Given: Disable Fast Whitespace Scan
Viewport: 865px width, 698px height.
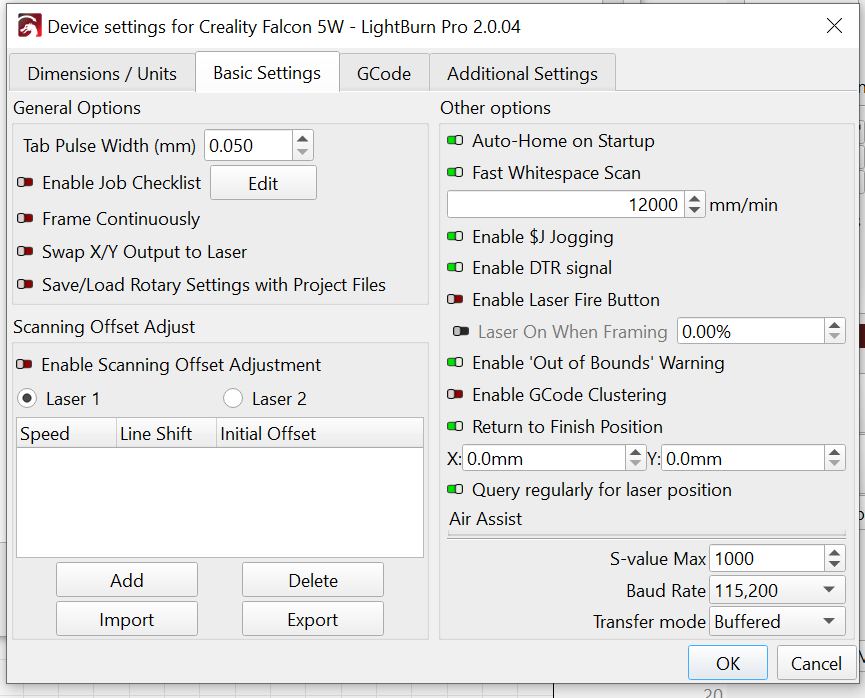Looking at the screenshot, I should [x=456, y=173].
